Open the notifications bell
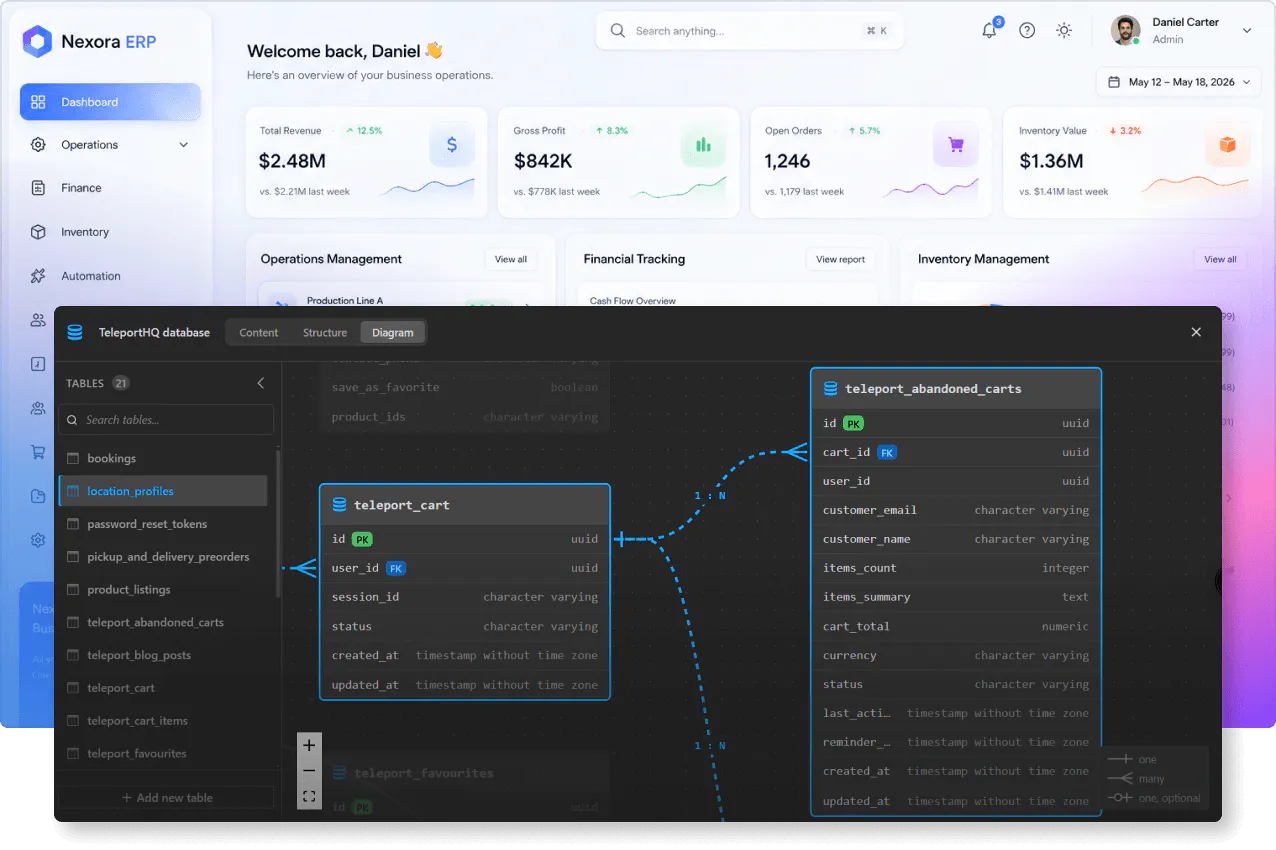Viewport: 1276px width, 850px height. click(x=989, y=30)
